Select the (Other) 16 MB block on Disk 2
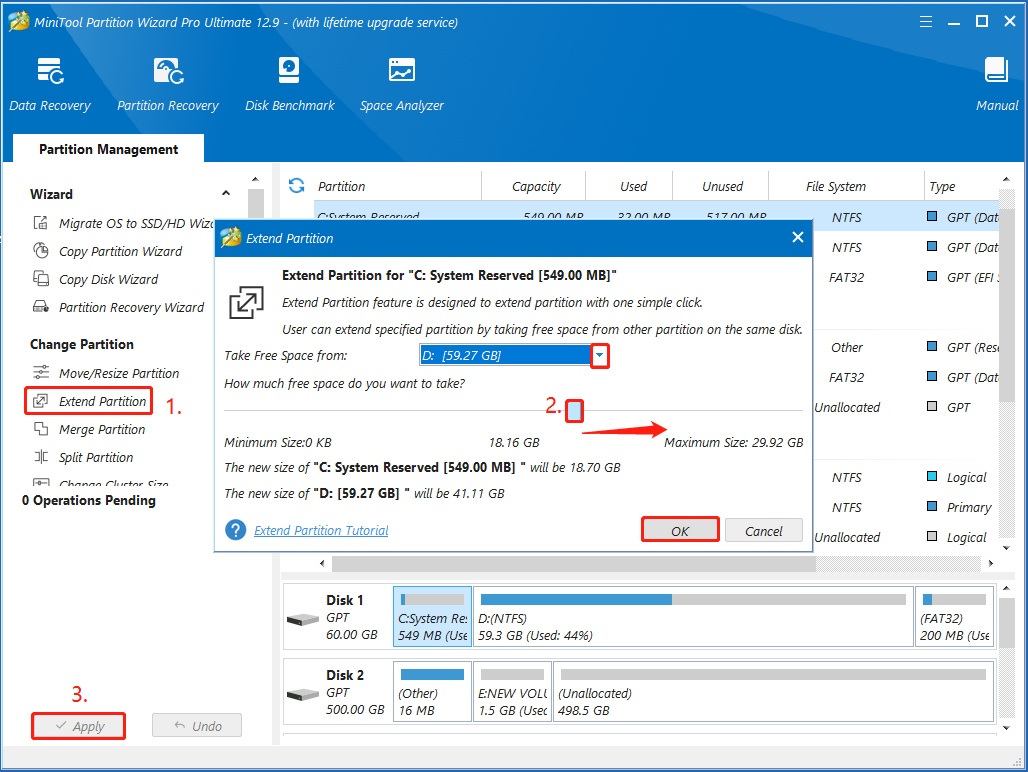 pyautogui.click(x=432, y=691)
